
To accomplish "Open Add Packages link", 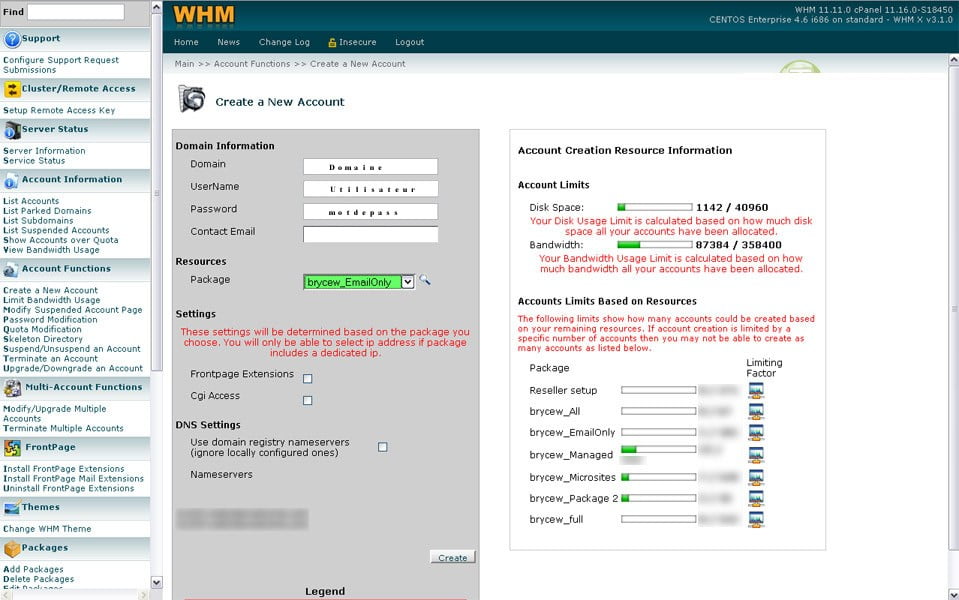I will 33,569.
